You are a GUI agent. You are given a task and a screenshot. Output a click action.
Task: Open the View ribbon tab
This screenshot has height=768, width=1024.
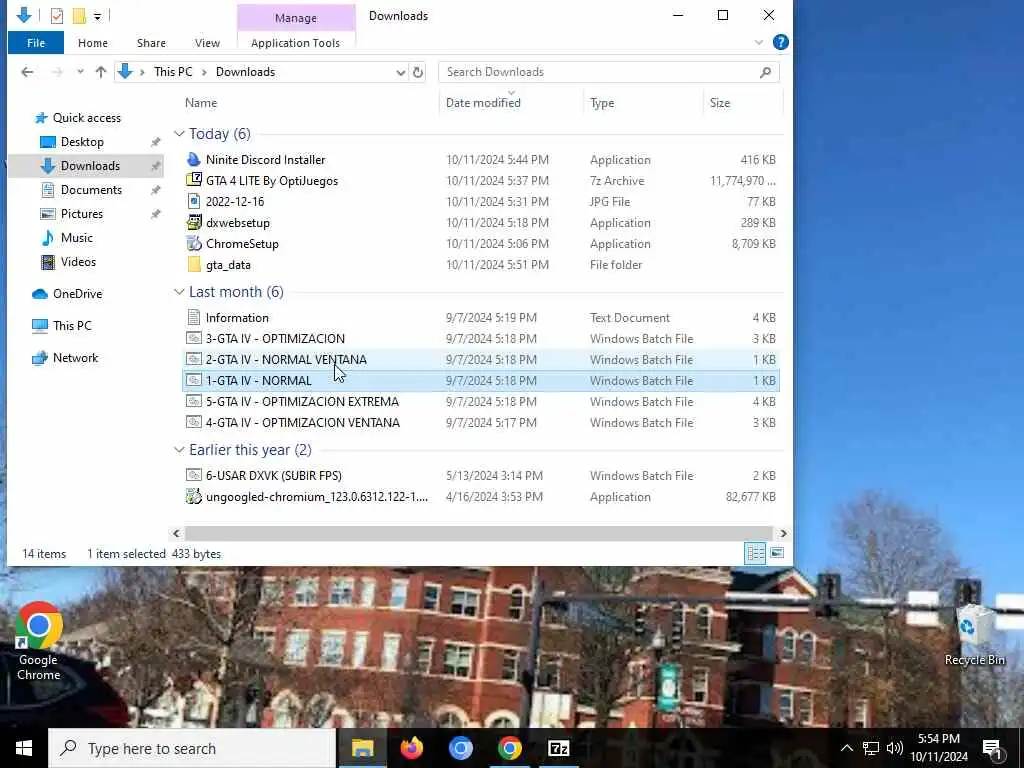[x=207, y=43]
